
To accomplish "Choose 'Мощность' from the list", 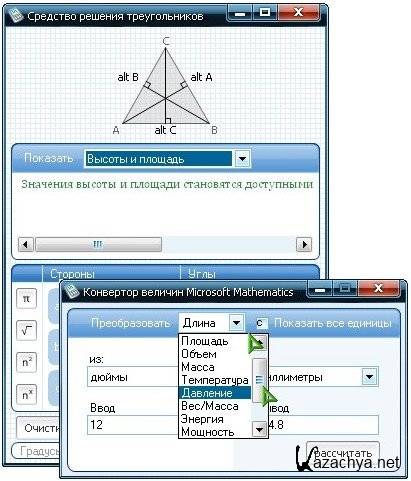I will tap(207, 432).
